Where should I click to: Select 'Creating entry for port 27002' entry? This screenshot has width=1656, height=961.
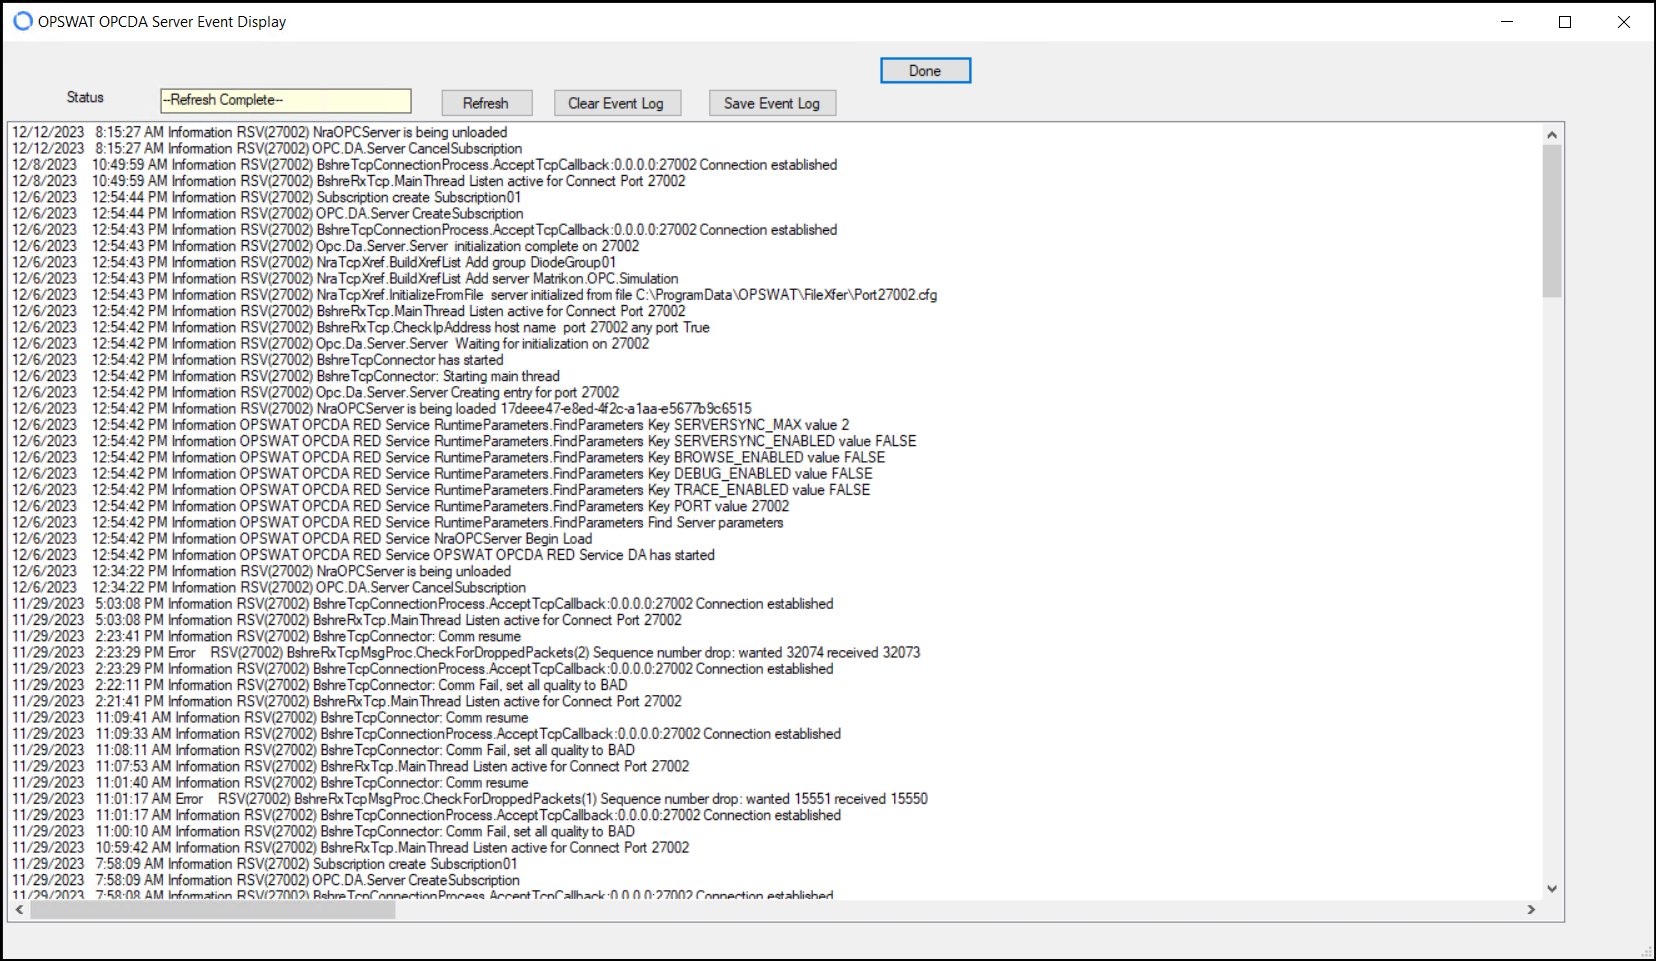pos(316,392)
